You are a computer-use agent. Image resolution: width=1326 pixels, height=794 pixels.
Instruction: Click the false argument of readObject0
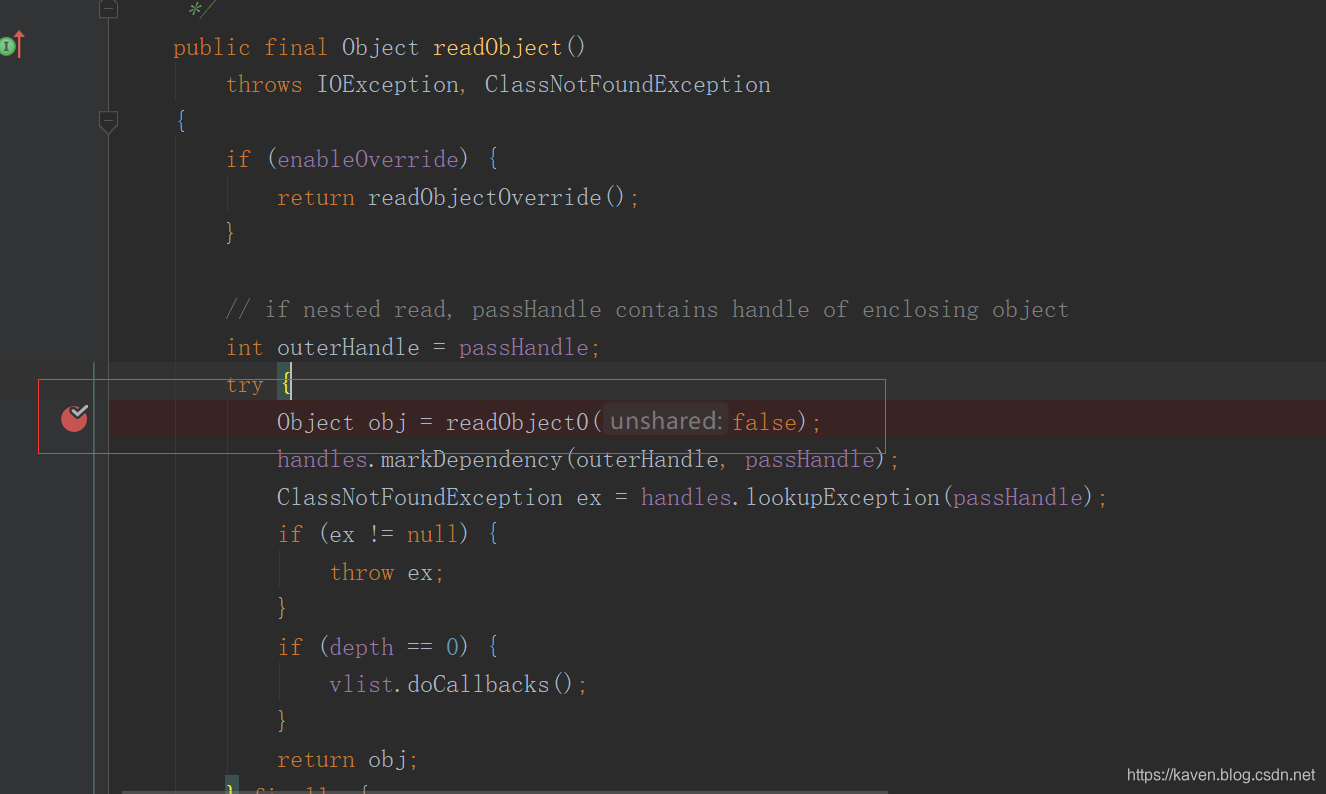(x=764, y=422)
